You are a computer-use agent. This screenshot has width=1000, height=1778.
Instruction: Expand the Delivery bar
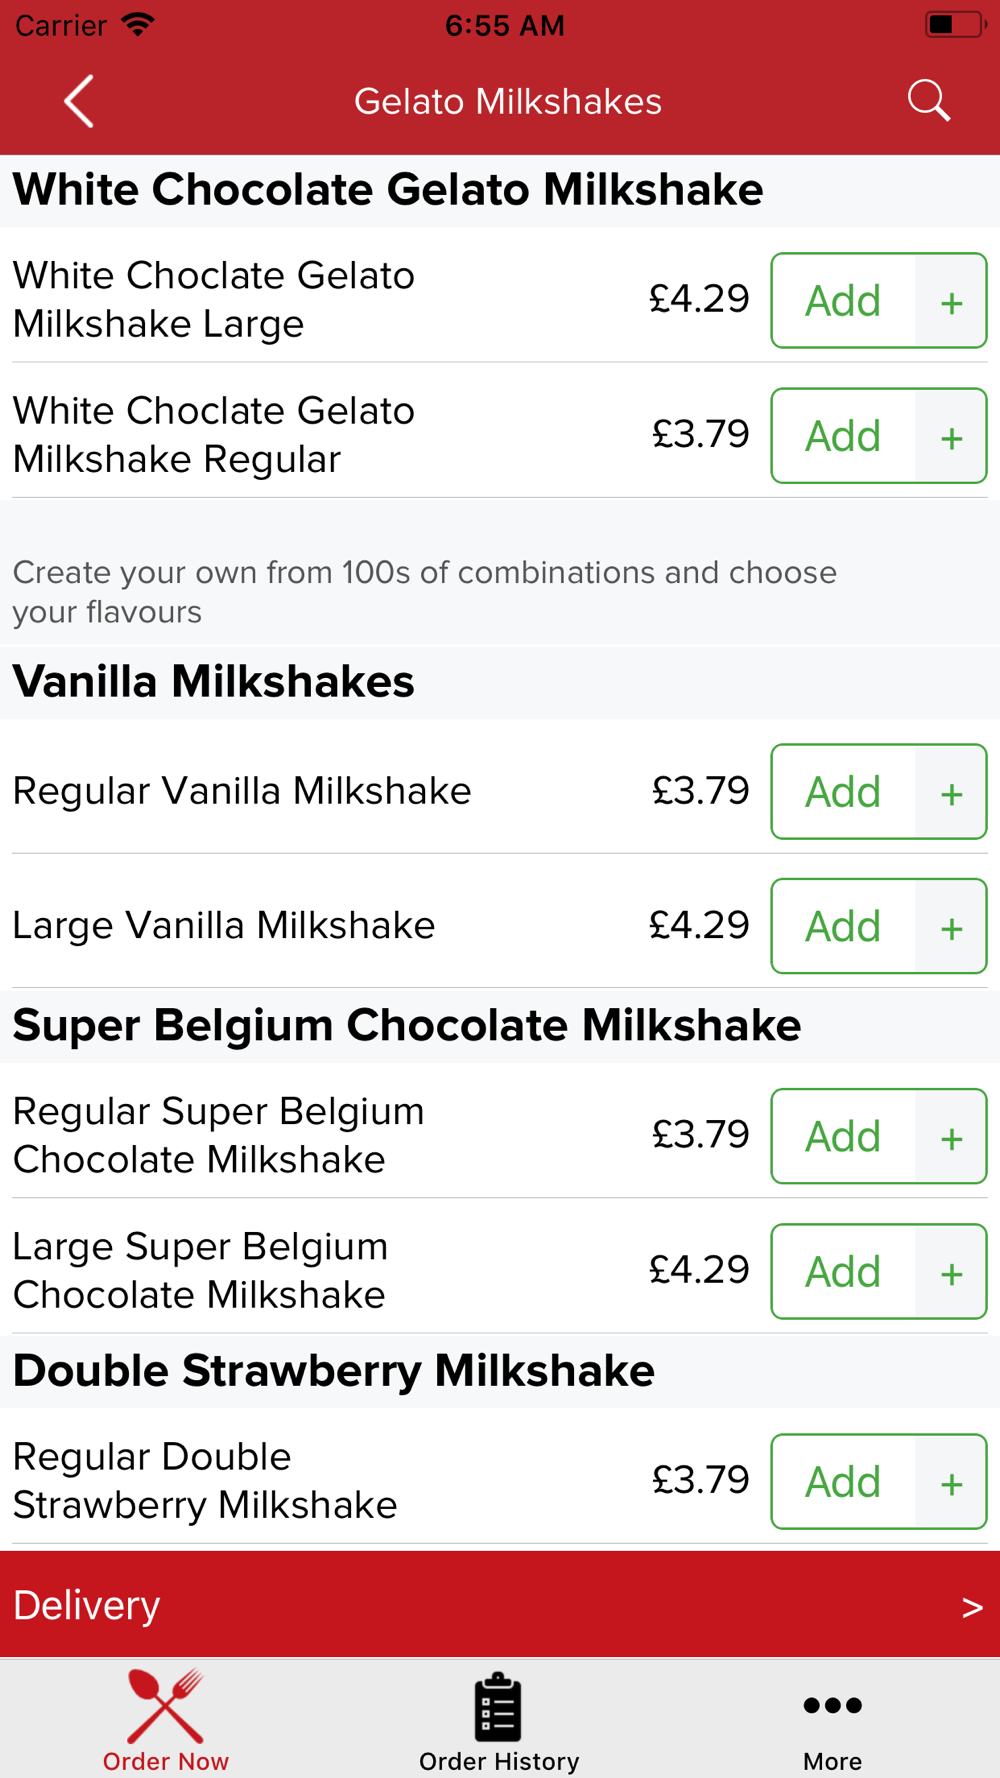480,1605
